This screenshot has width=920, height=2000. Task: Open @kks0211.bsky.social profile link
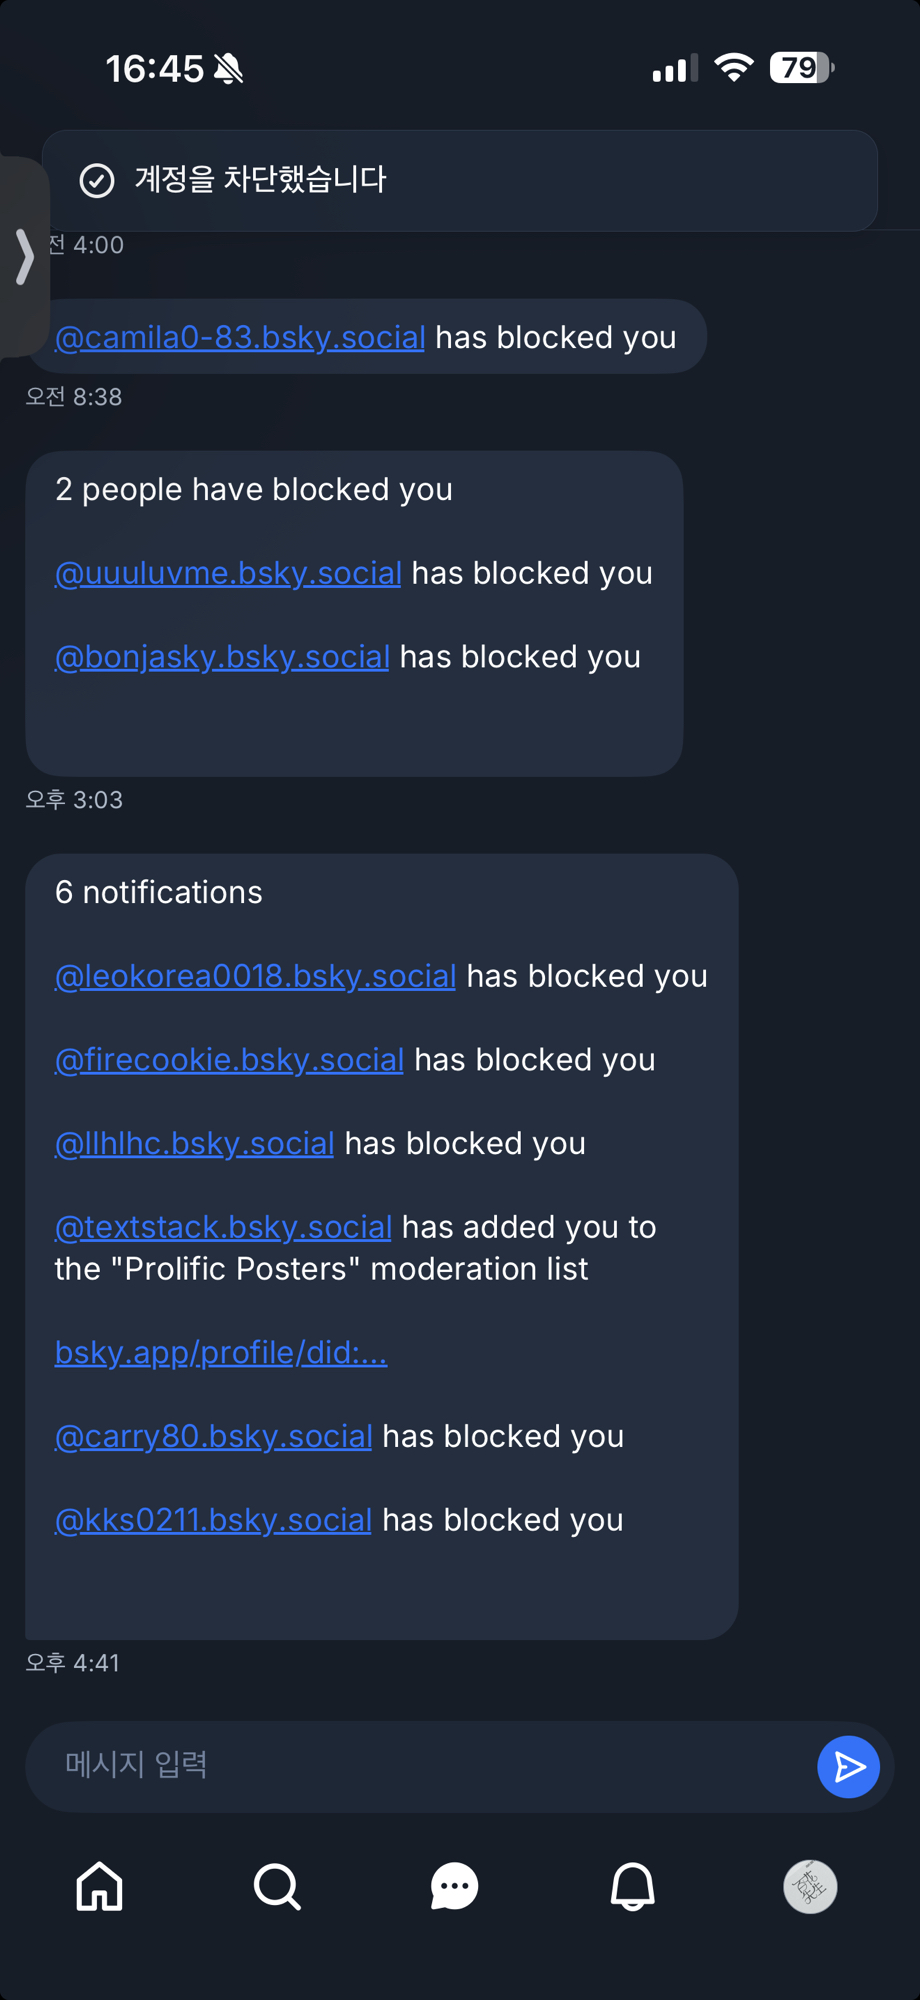click(213, 1520)
